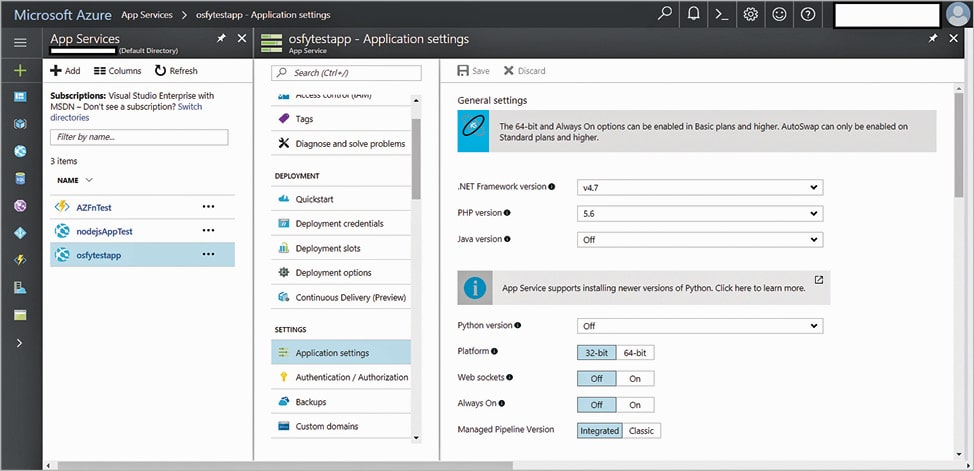Click the feedback smiley icon
Screen dimensions: 974x471
click(780, 14)
